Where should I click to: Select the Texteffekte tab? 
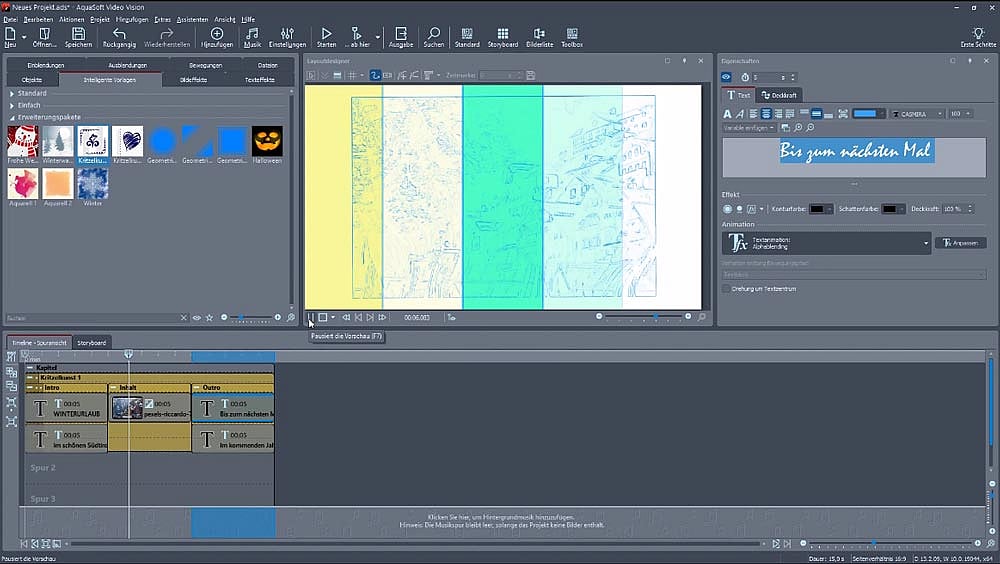click(259, 79)
